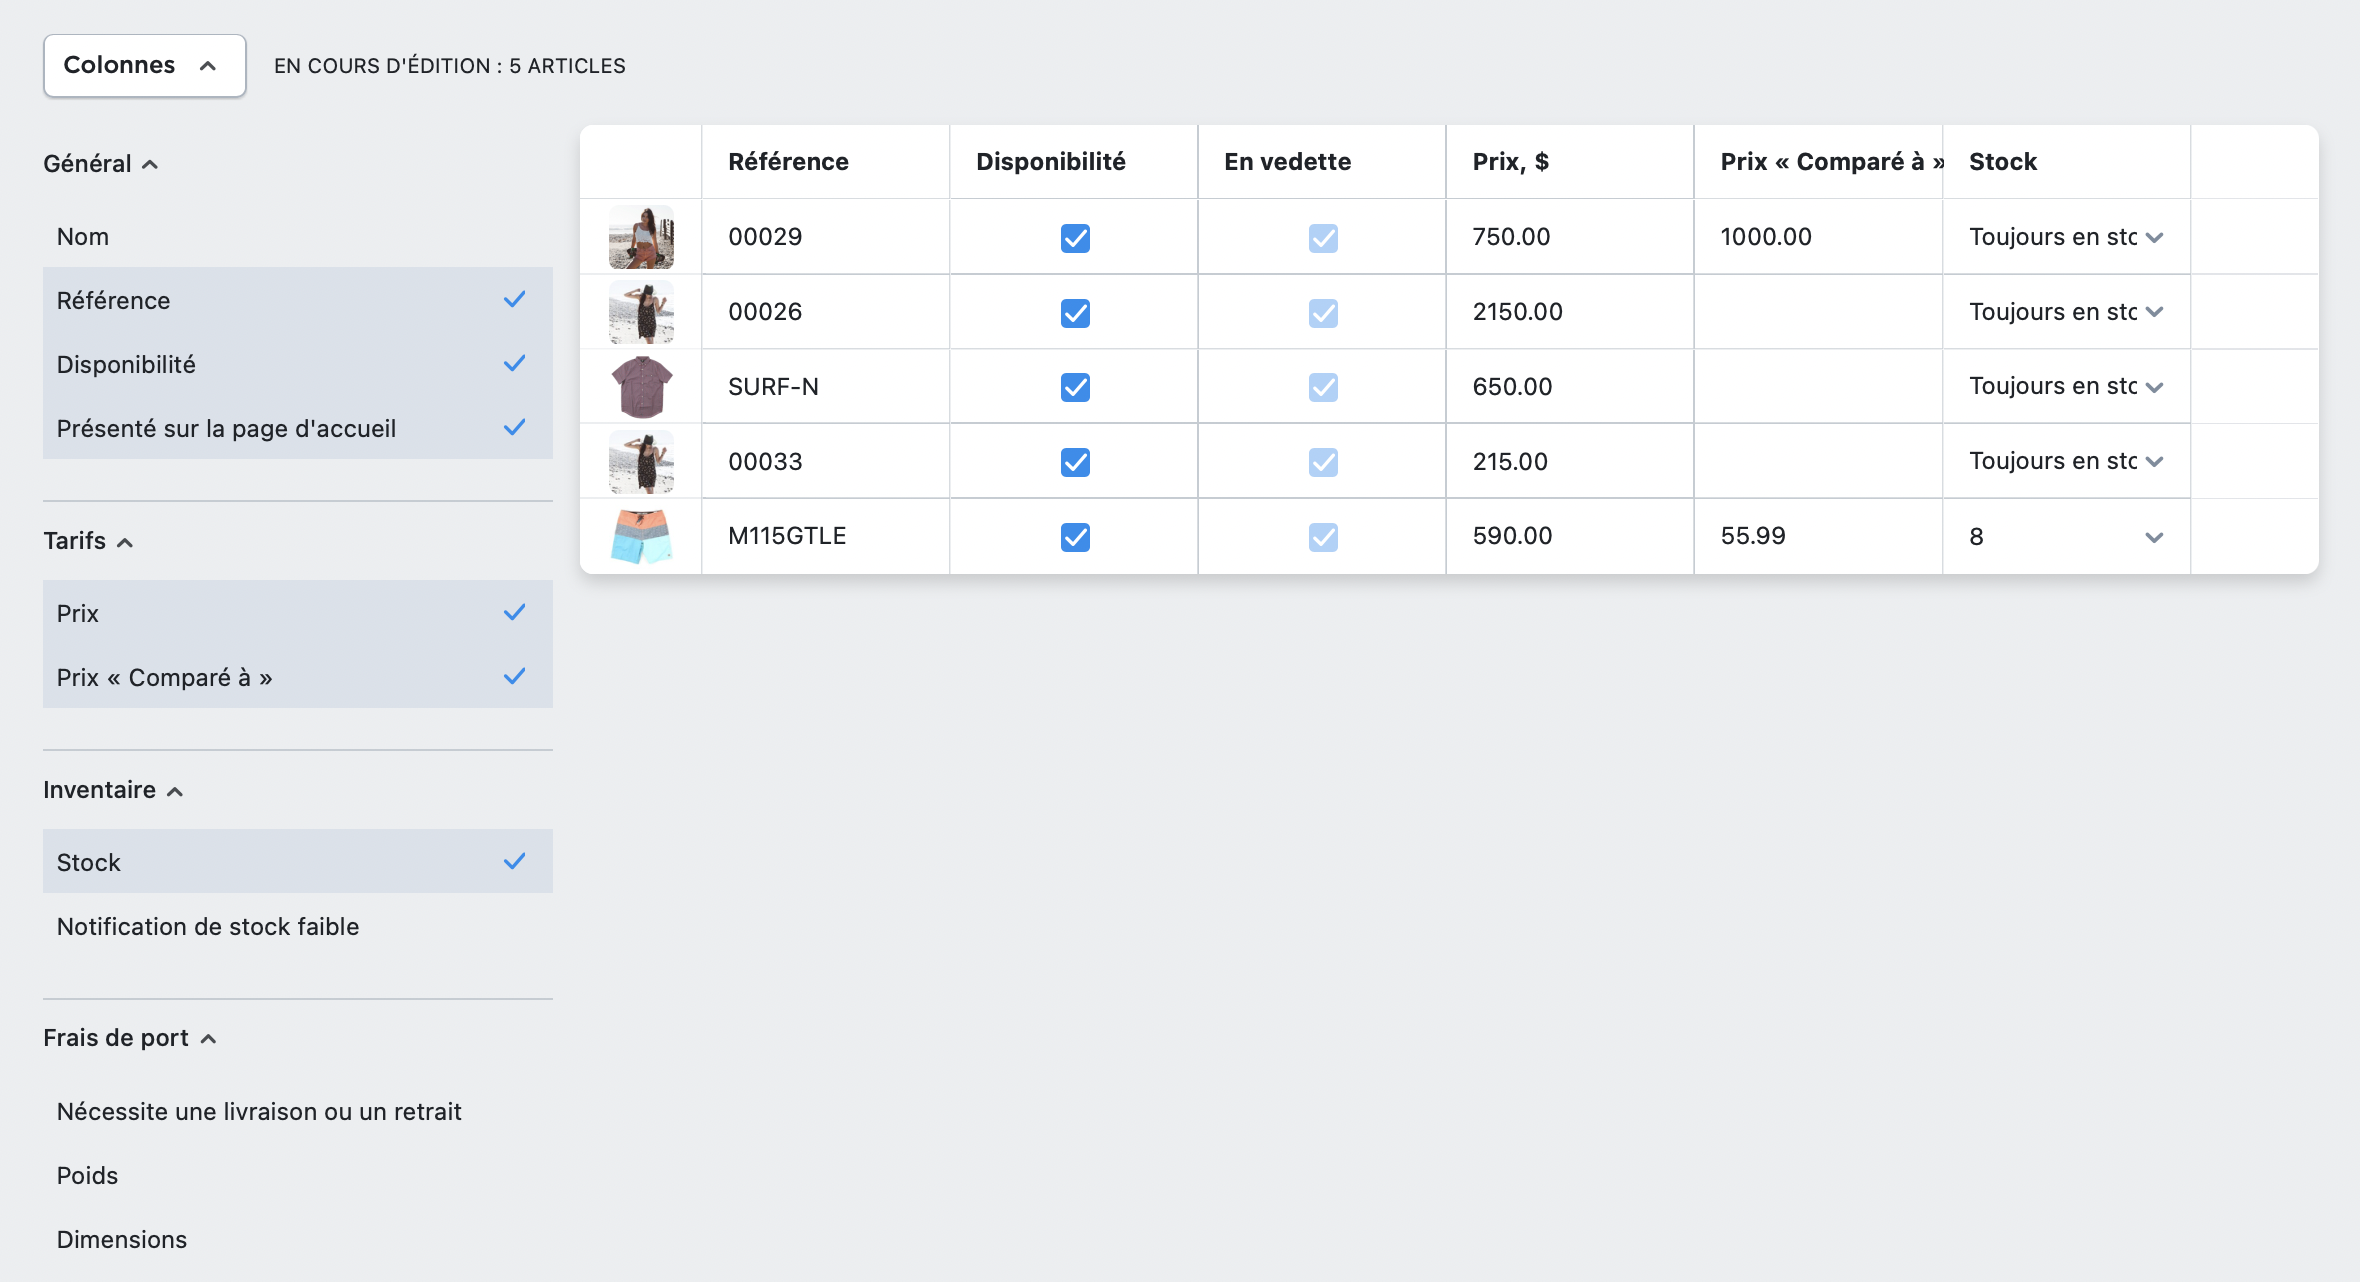Edit the compare-at price 1000.00
This screenshot has height=1282, width=2360.
click(1818, 237)
